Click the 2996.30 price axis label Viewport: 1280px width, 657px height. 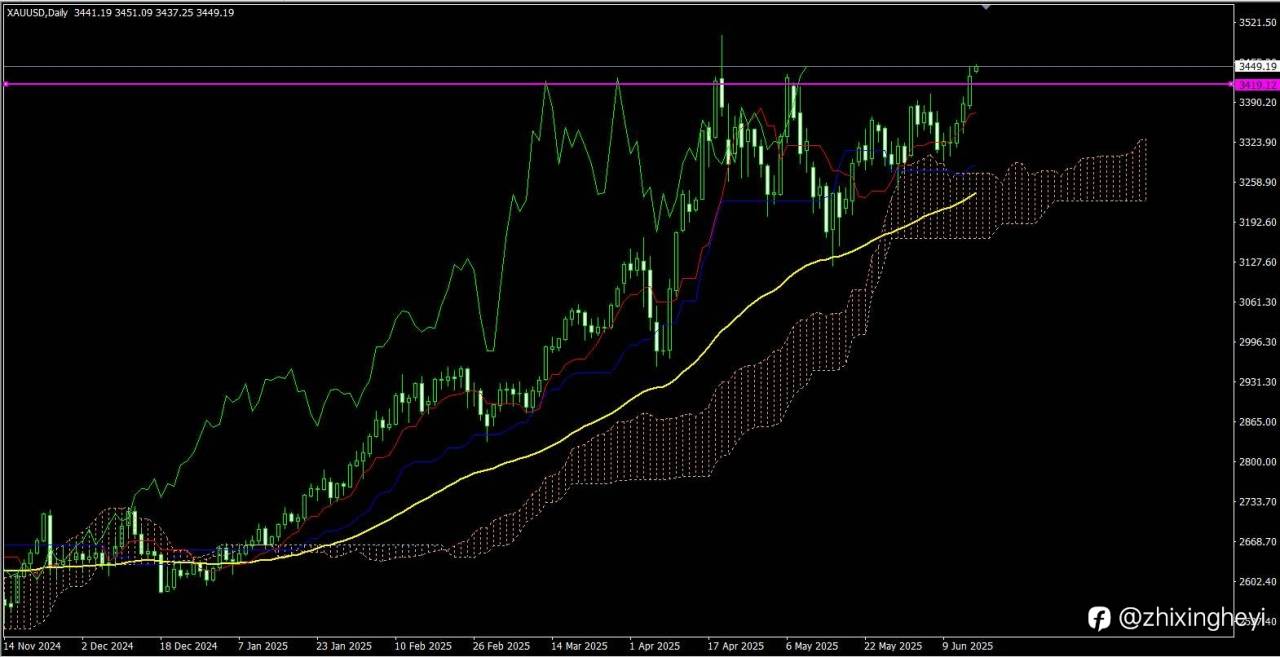(1257, 342)
